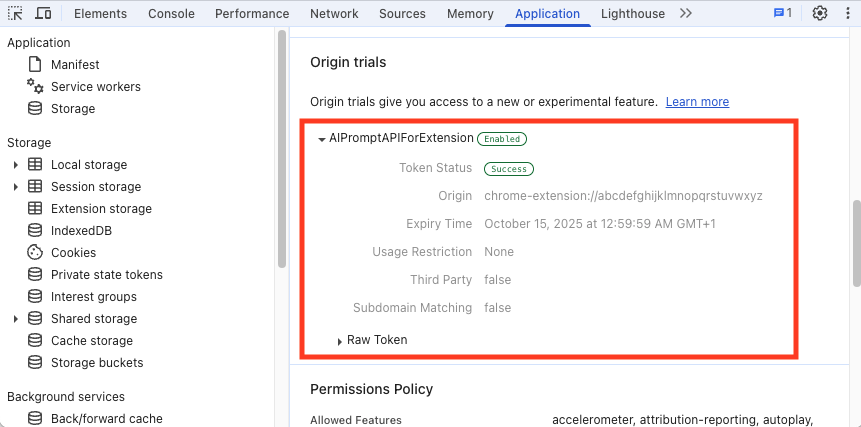Select Back/forward cache in sidebar
The image size is (861, 427).
pyautogui.click(x=106, y=419)
